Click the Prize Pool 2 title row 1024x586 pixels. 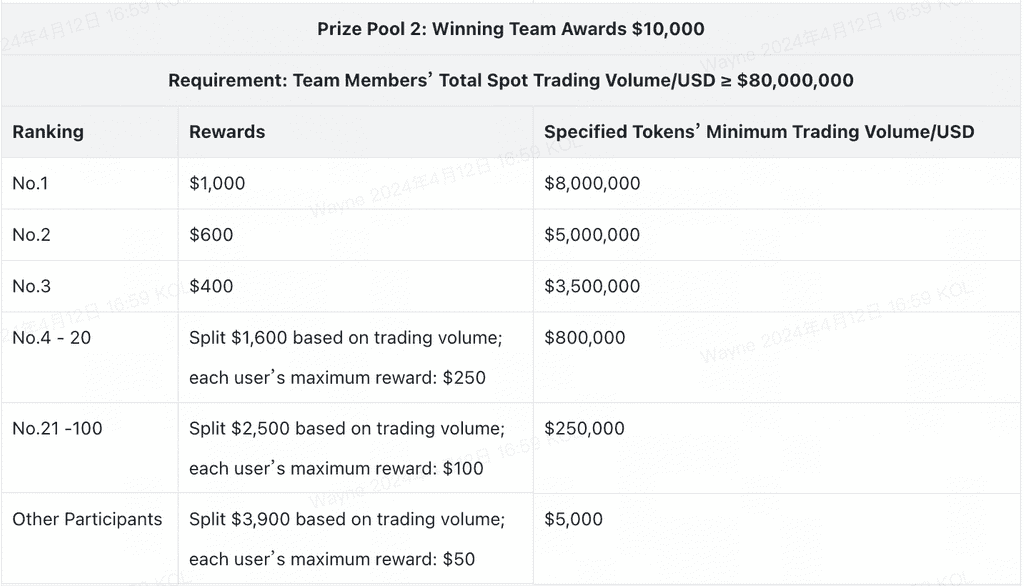point(511,29)
